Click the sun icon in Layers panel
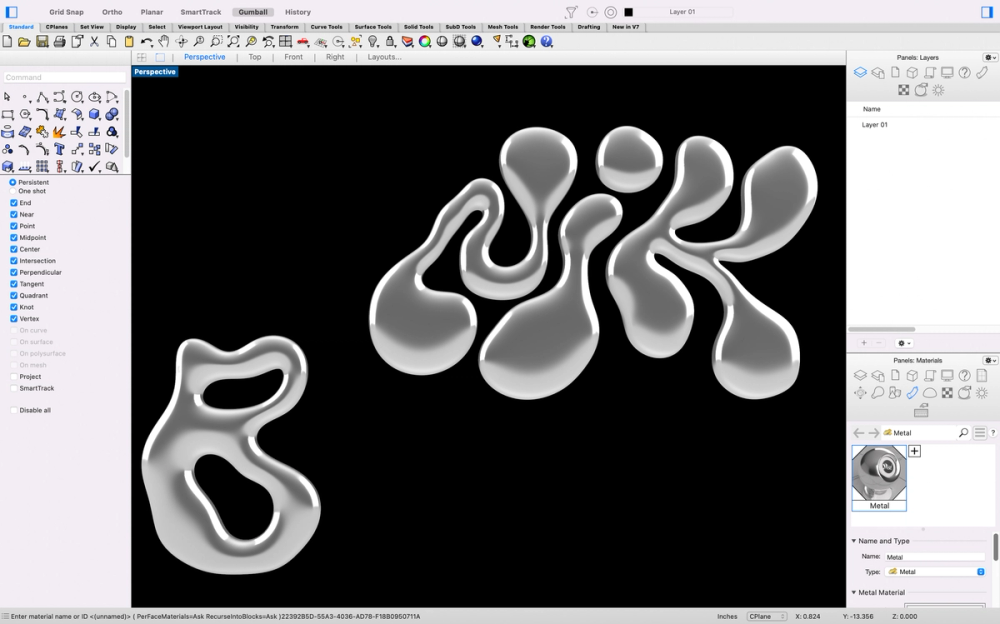This screenshot has width=1000, height=624. pyautogui.click(x=938, y=90)
